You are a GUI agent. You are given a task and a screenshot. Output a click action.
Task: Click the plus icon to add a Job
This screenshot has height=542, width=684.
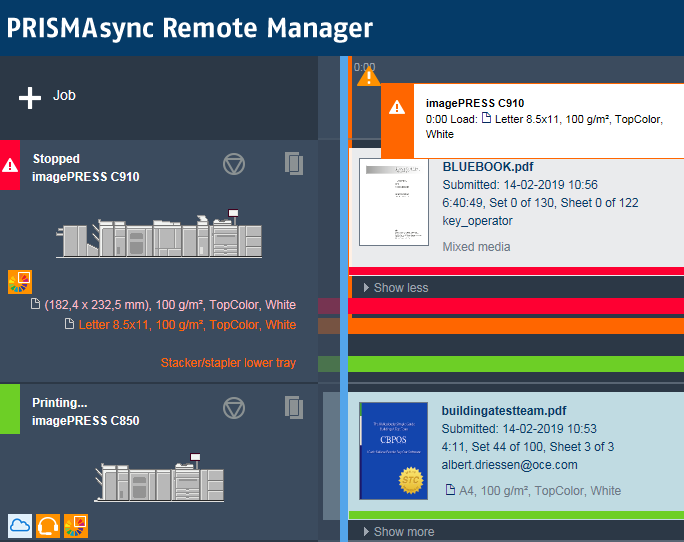tap(30, 98)
